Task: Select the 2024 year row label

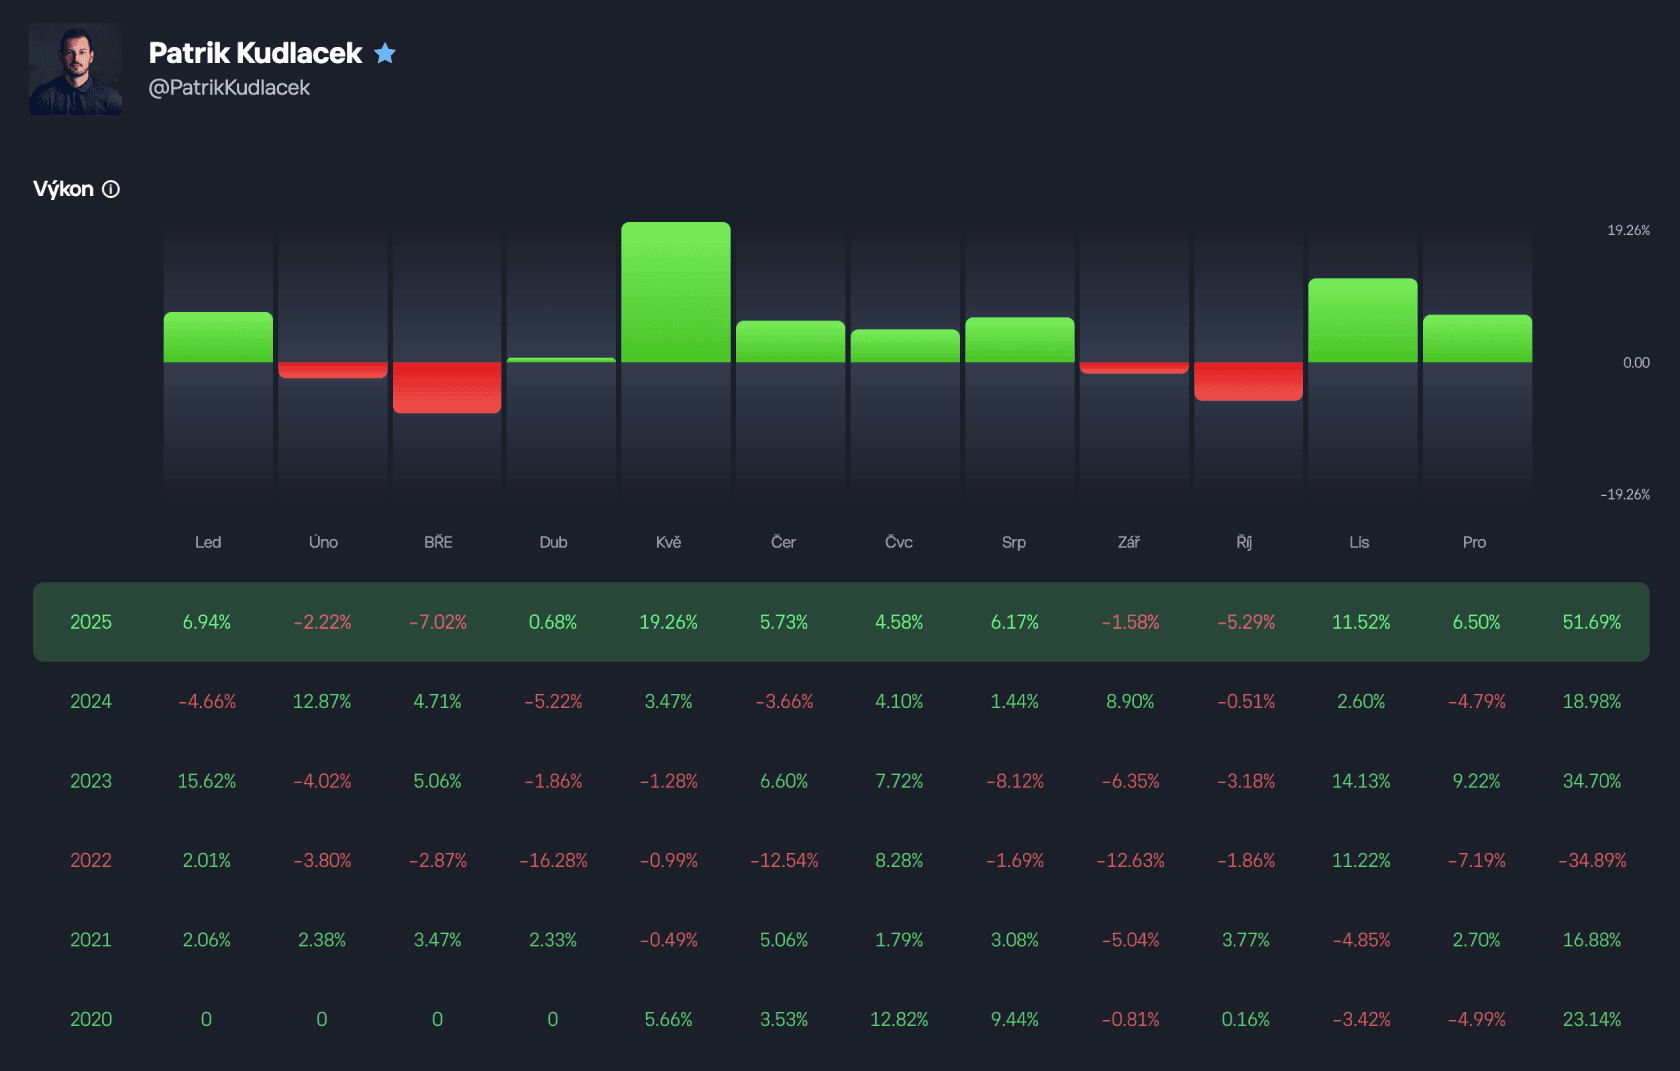Action: pyautogui.click(x=90, y=701)
